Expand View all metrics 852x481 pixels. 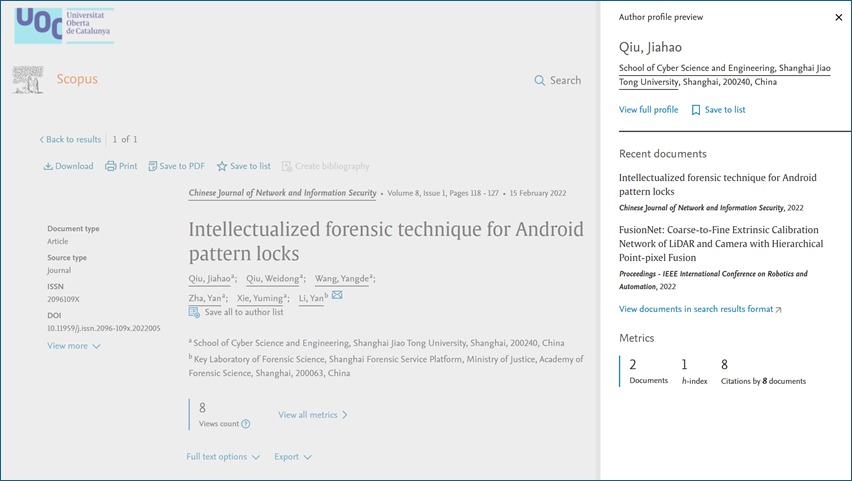pyautogui.click(x=313, y=415)
